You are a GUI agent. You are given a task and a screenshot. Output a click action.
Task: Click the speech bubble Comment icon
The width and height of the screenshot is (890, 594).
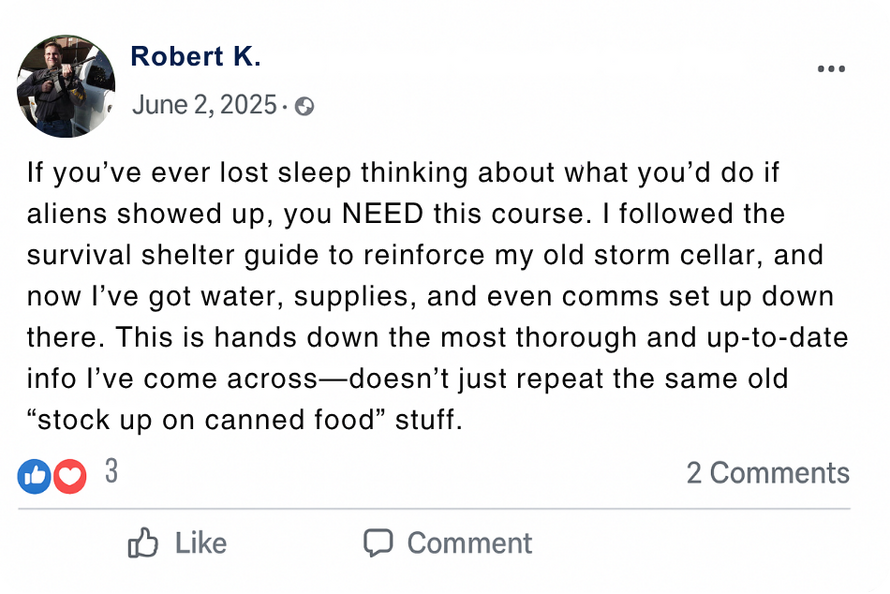(x=377, y=543)
